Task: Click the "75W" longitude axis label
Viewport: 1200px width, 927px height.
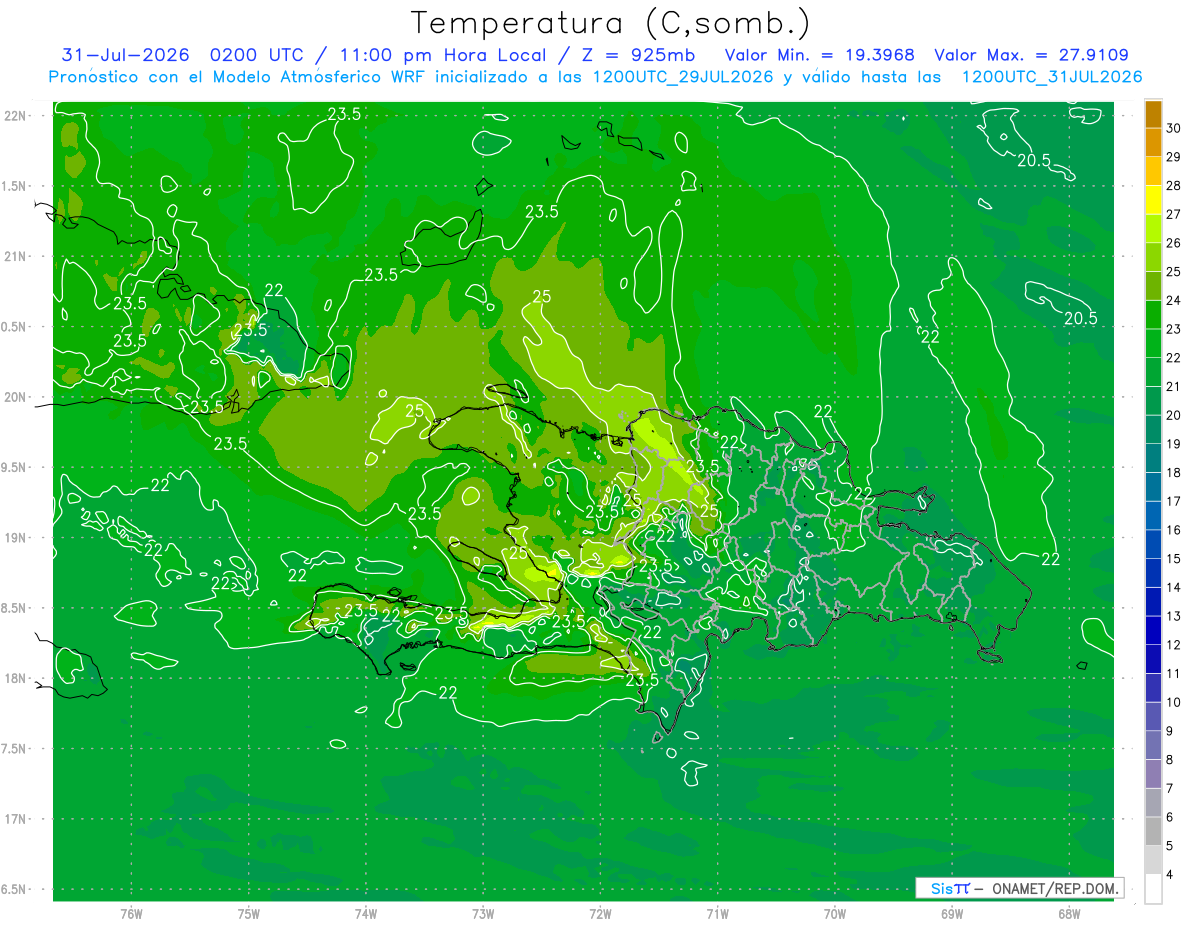Action: (x=249, y=913)
